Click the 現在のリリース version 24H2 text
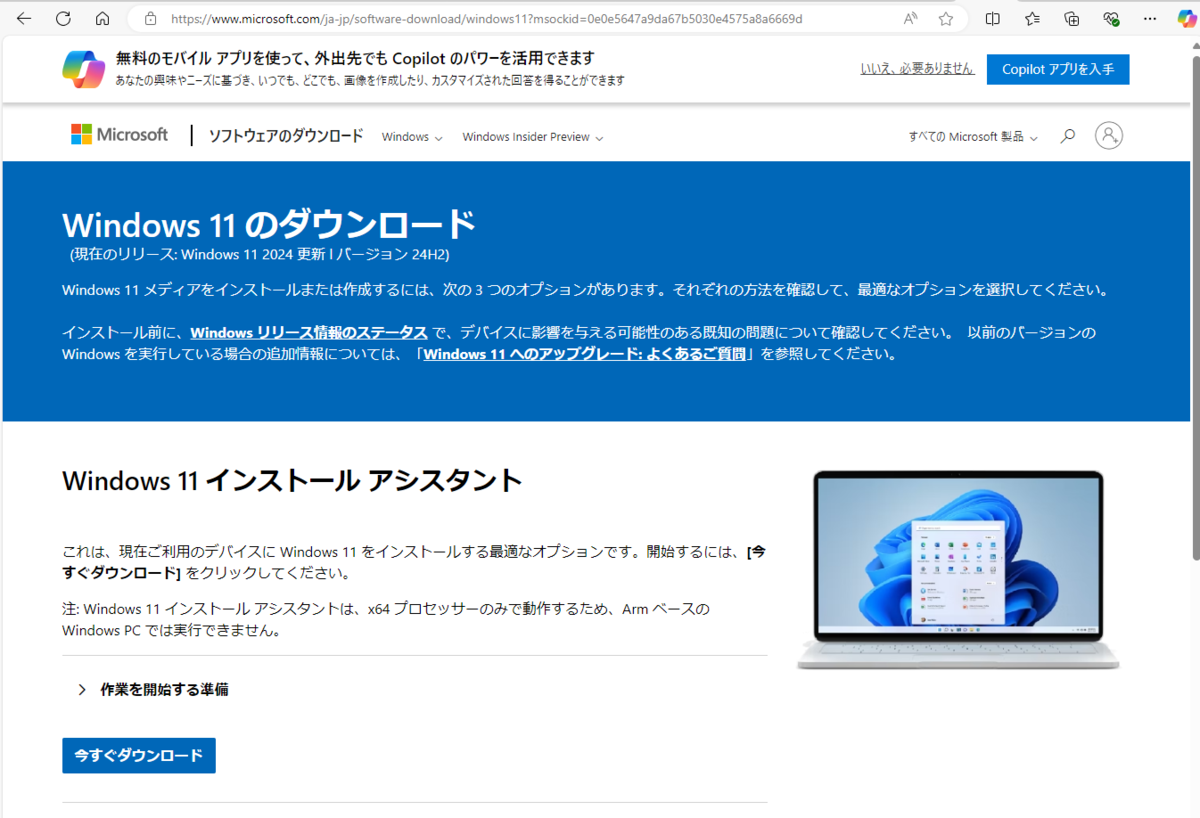This screenshot has height=818, width=1200. click(260, 254)
